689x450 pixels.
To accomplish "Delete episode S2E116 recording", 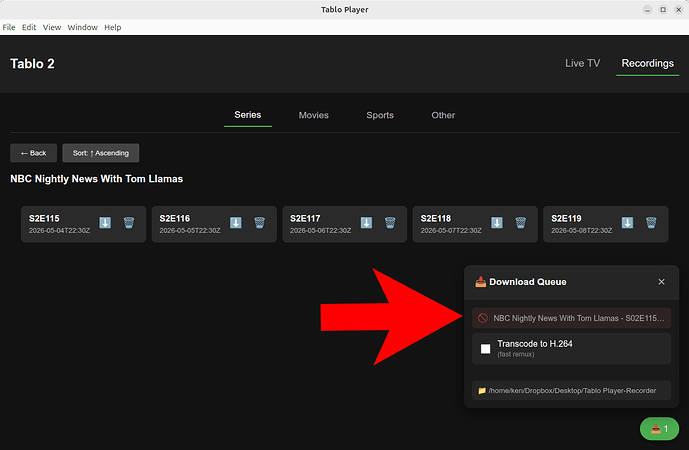I will pos(260,223).
